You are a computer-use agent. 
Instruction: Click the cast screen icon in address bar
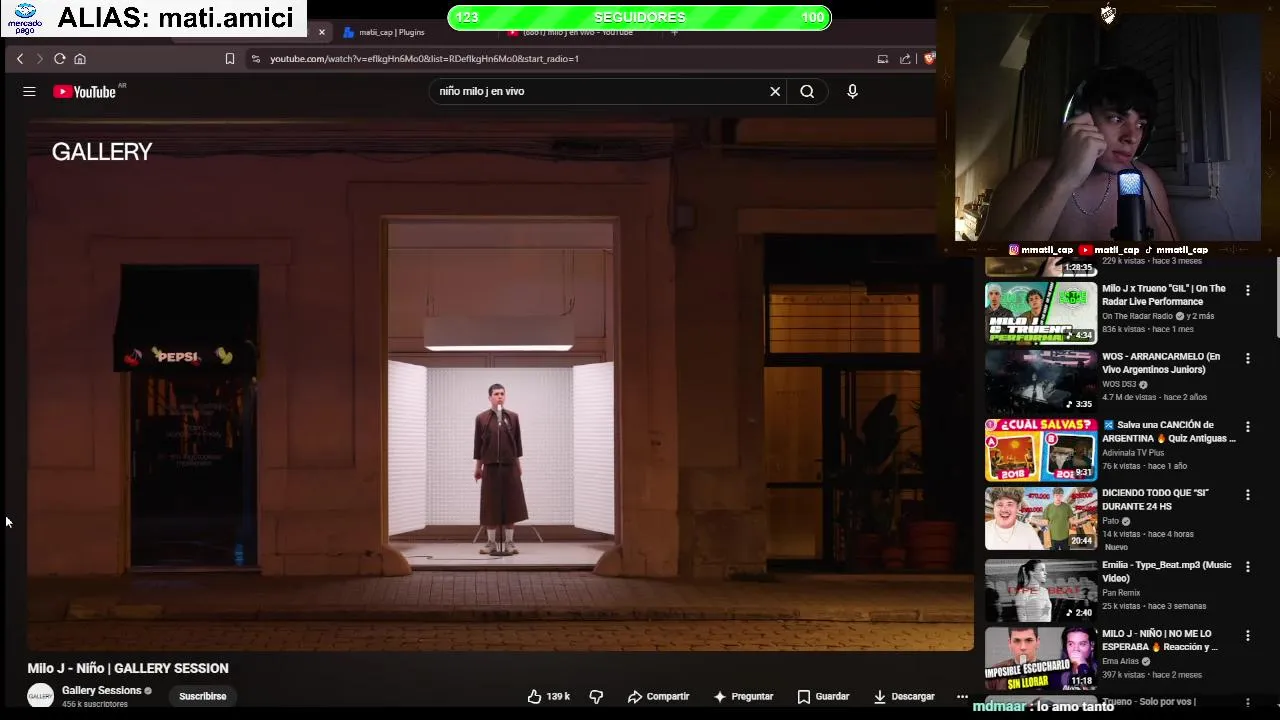coord(882,59)
